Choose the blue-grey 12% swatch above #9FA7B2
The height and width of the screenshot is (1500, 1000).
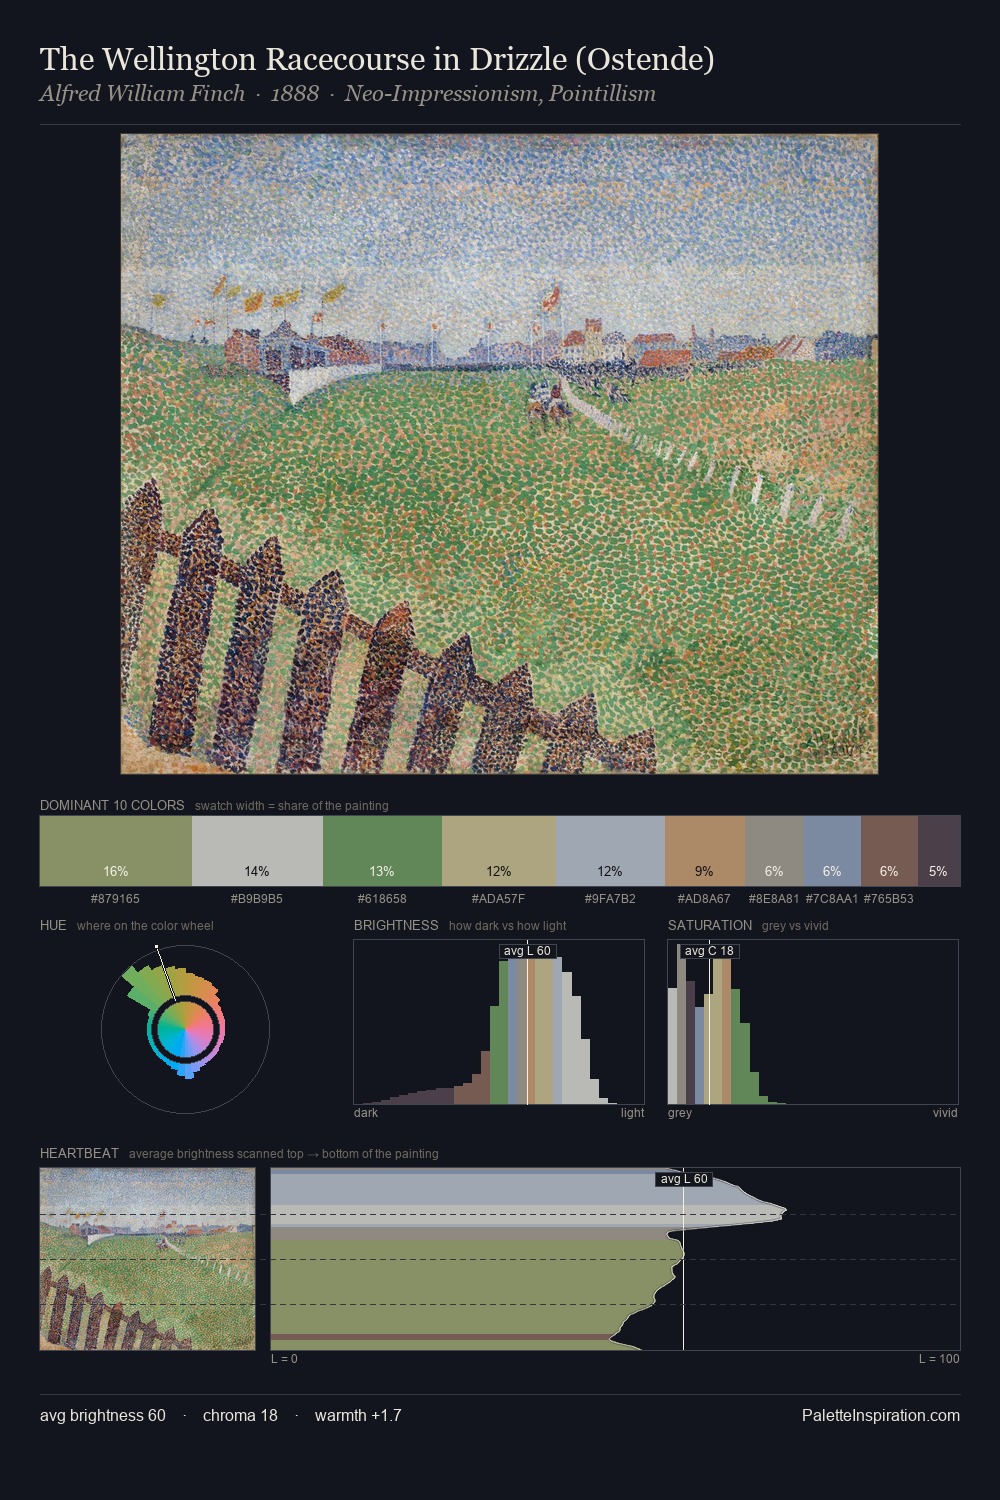[610, 851]
